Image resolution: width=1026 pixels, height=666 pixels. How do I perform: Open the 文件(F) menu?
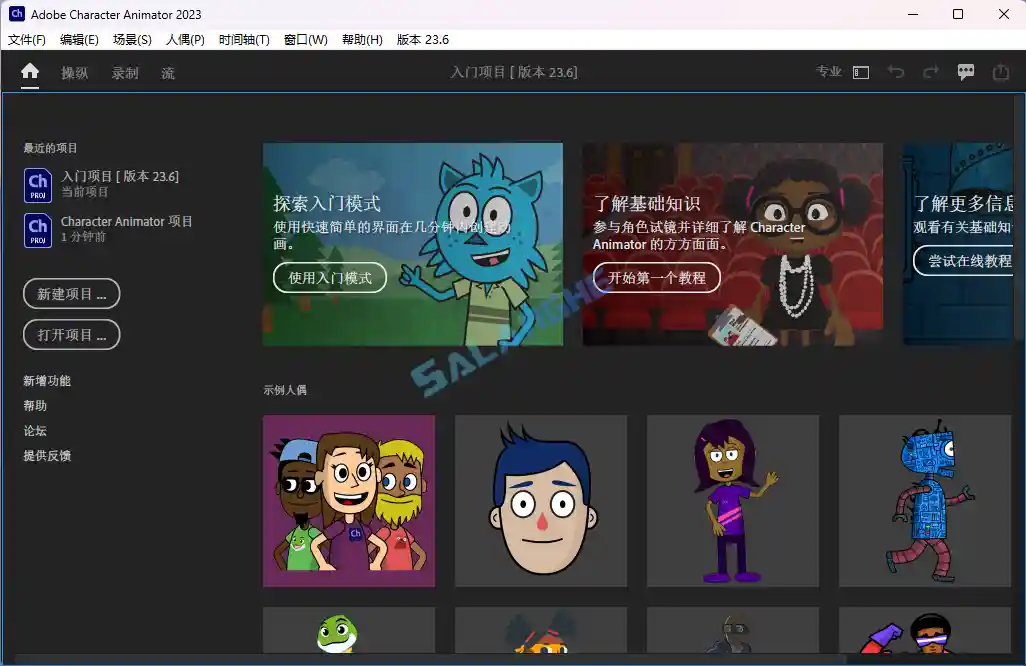27,40
